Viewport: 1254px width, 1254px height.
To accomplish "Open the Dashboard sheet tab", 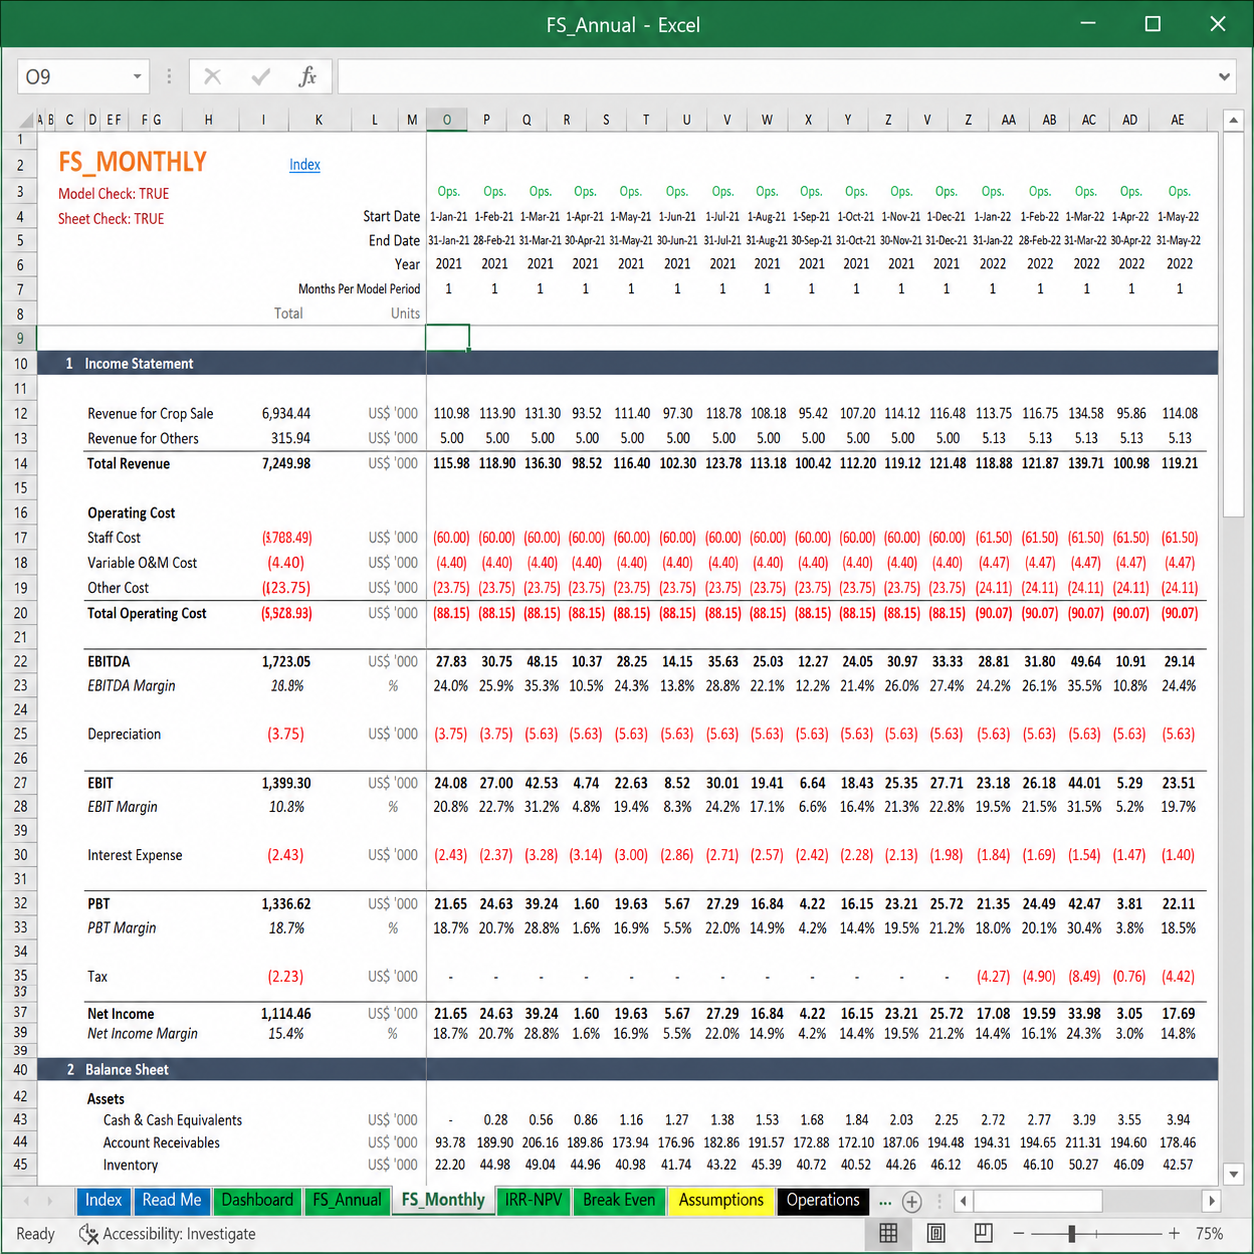I will coord(257,1200).
